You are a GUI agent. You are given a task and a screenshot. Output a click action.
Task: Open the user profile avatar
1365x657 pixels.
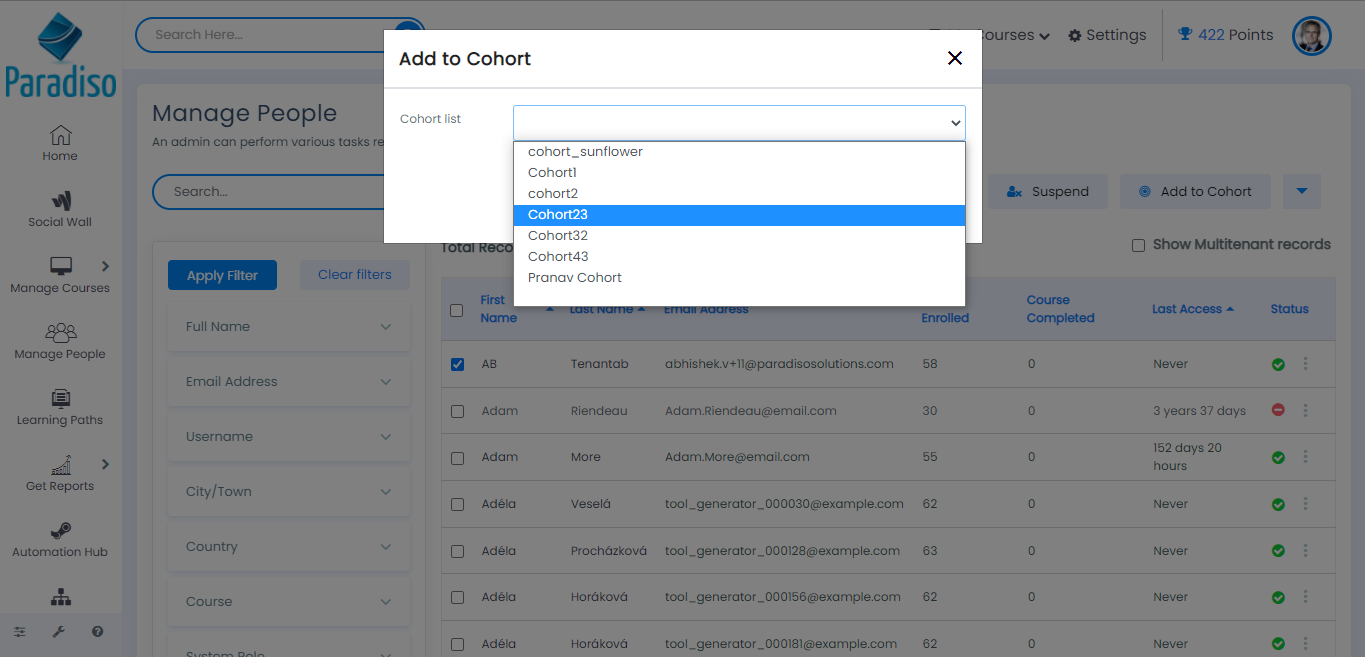coord(1311,36)
